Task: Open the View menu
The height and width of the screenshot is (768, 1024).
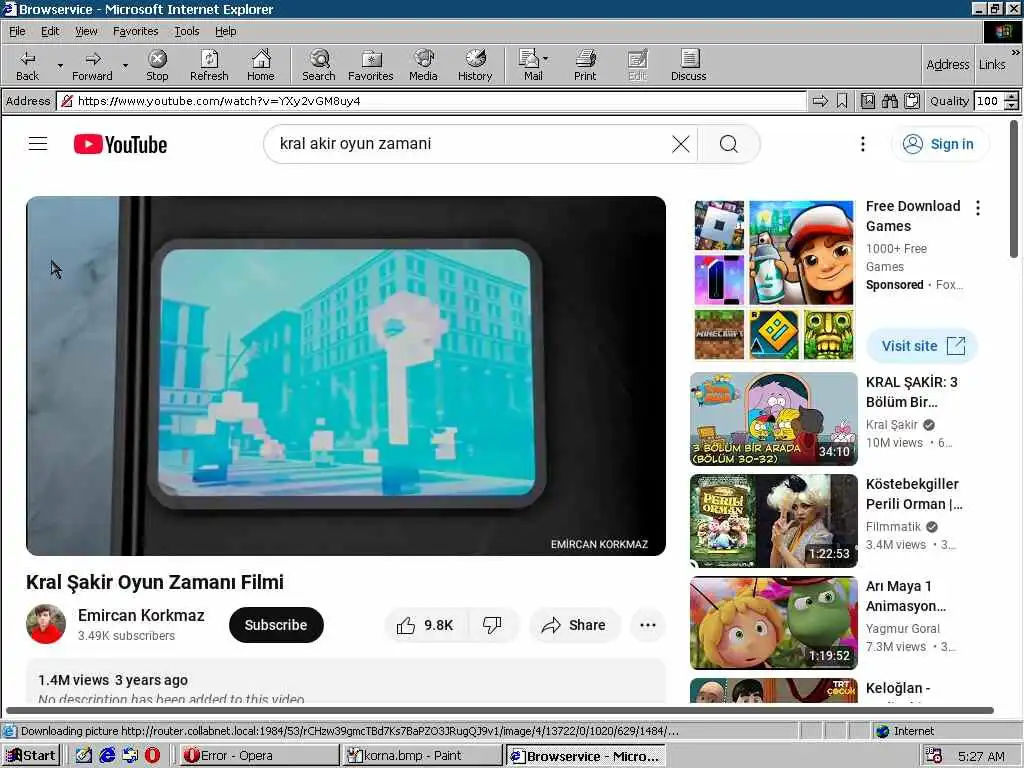Action: click(86, 31)
